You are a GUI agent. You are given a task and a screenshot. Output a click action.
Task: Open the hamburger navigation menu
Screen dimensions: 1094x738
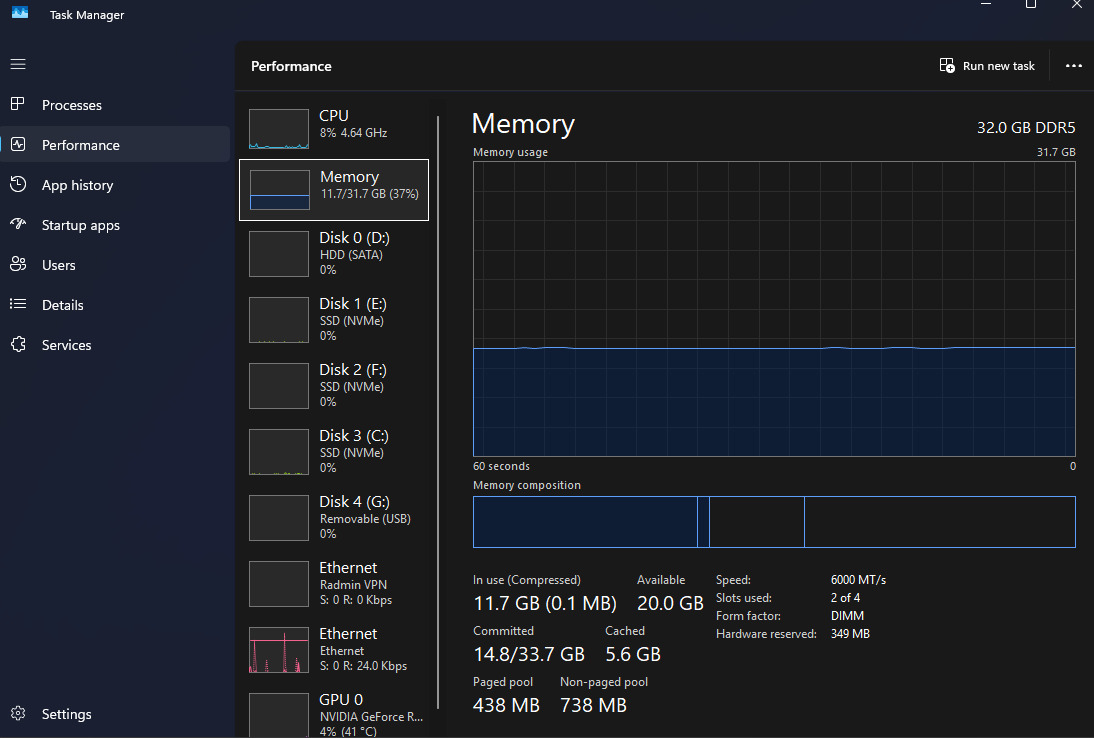[x=18, y=64]
